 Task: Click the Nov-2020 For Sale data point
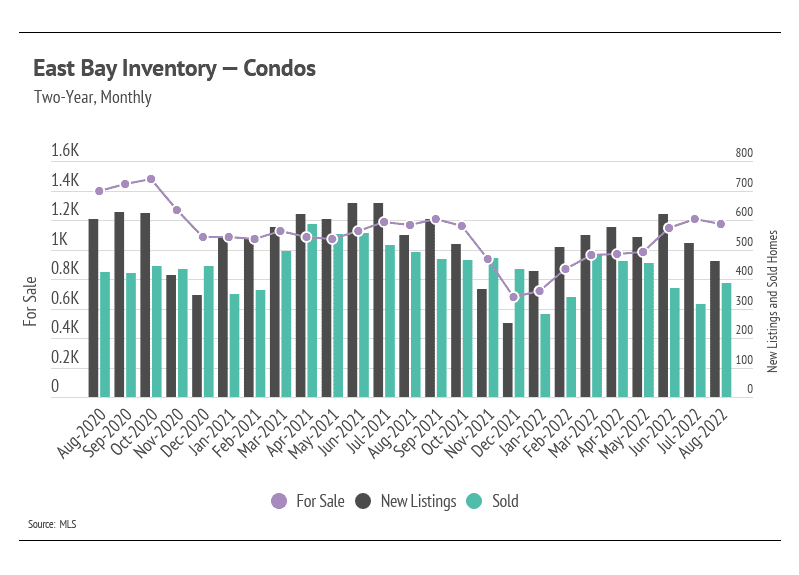coord(177,210)
